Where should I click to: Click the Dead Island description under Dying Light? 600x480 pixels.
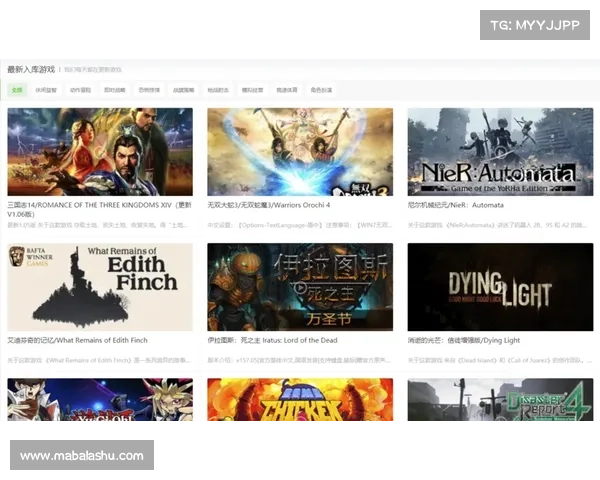(500, 360)
